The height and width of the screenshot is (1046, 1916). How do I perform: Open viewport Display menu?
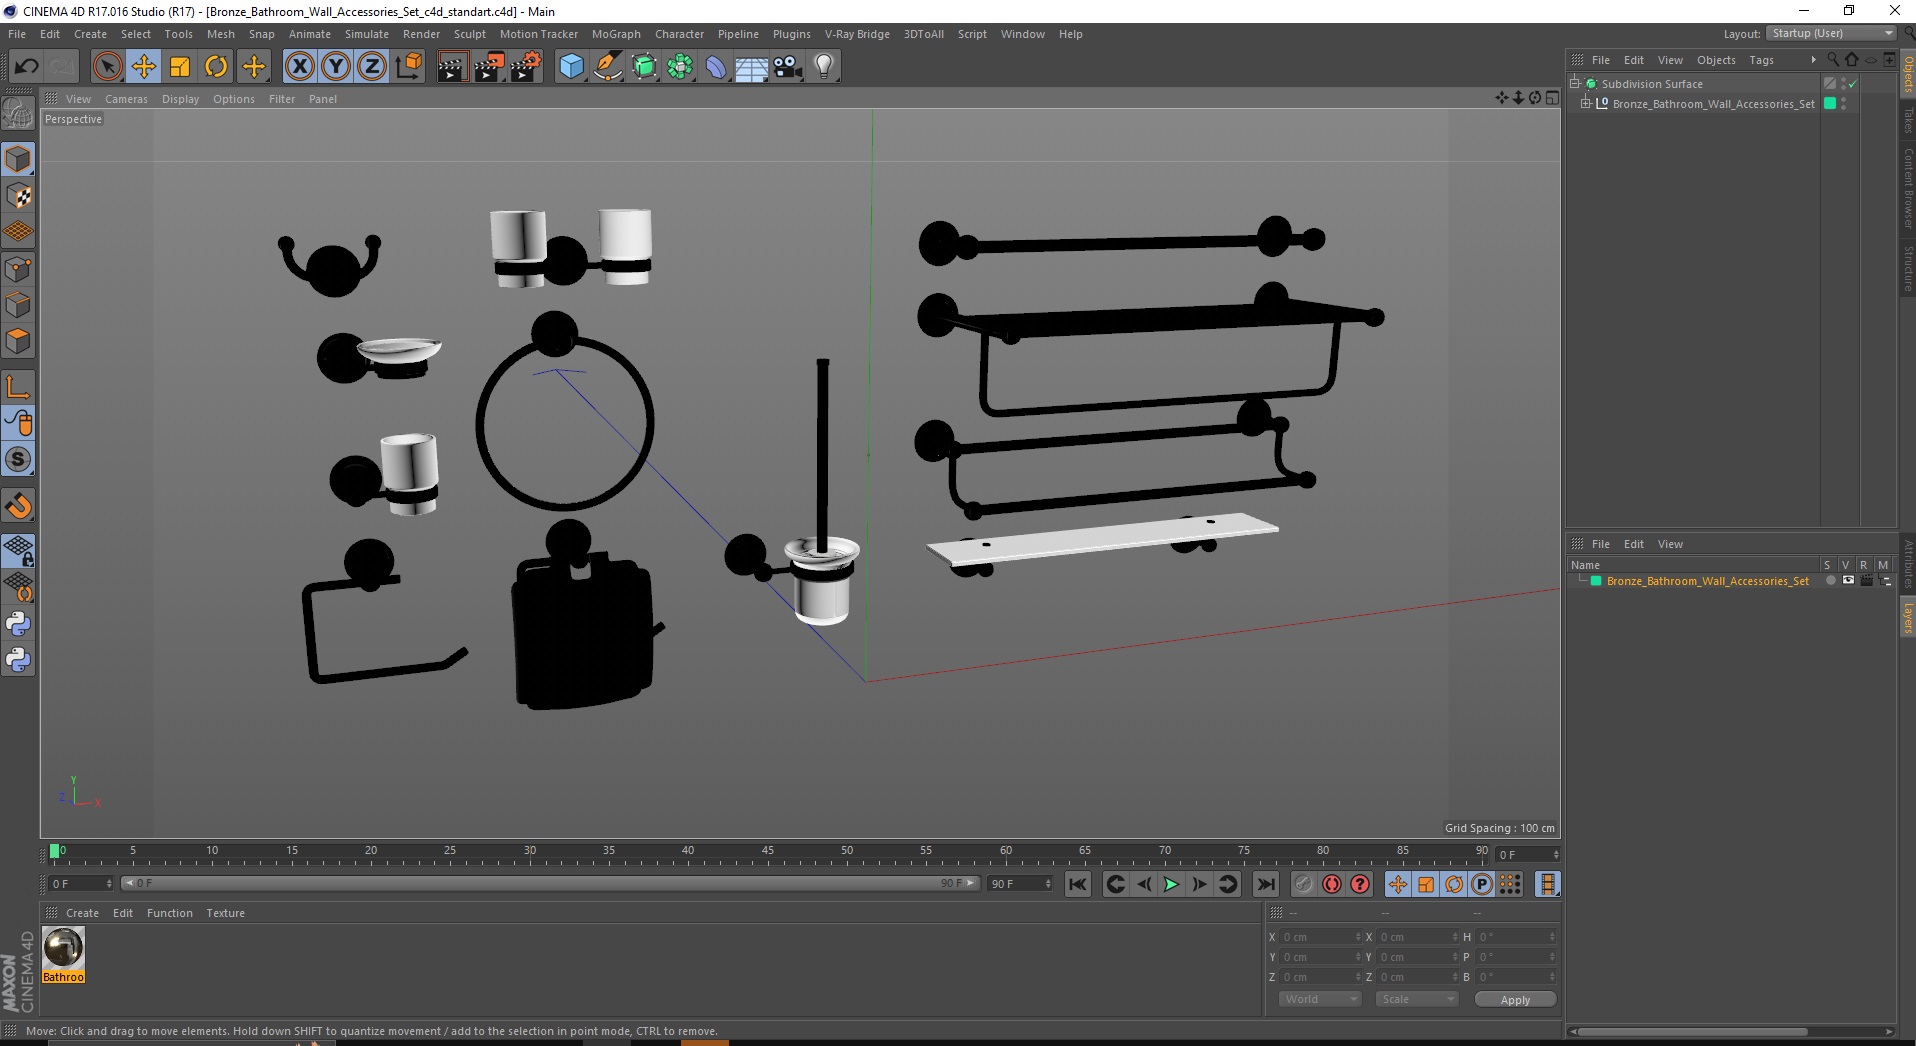[181, 99]
